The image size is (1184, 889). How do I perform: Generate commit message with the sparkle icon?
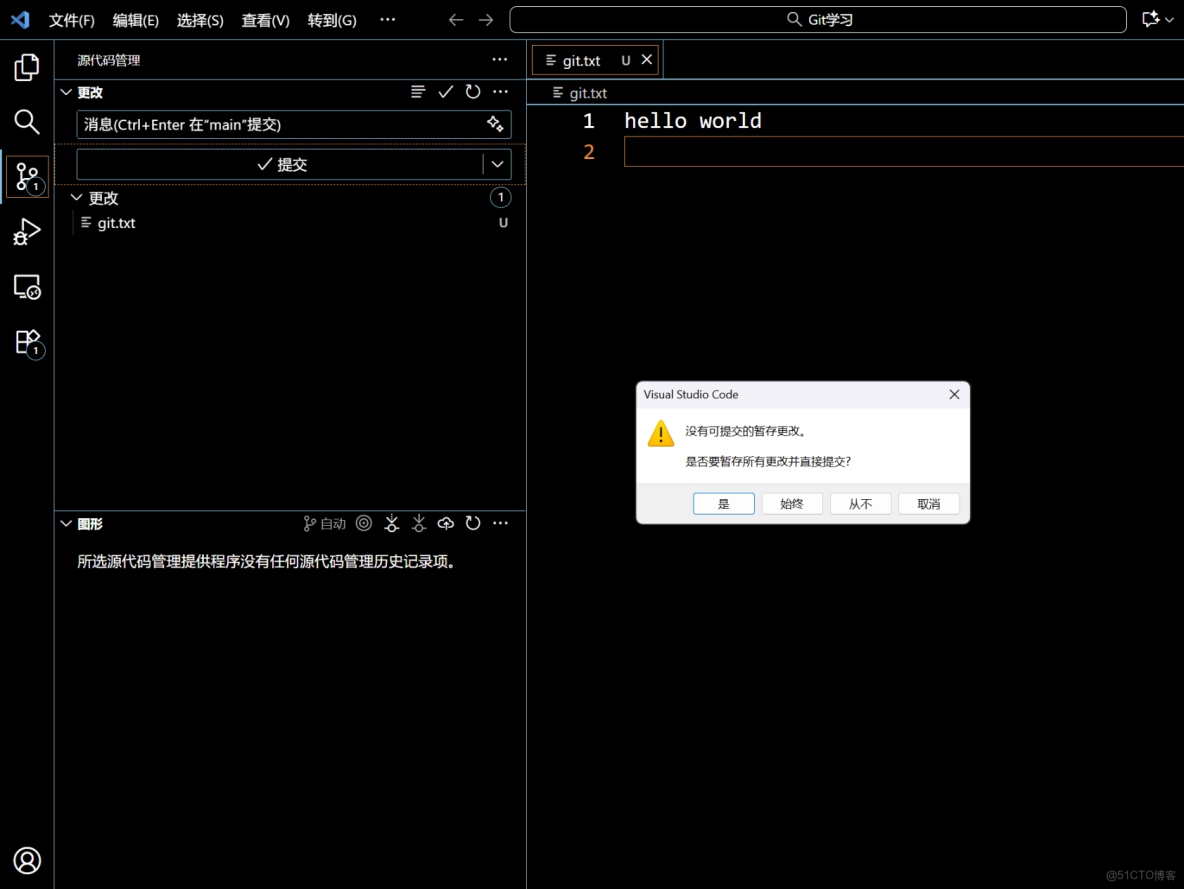[495, 124]
